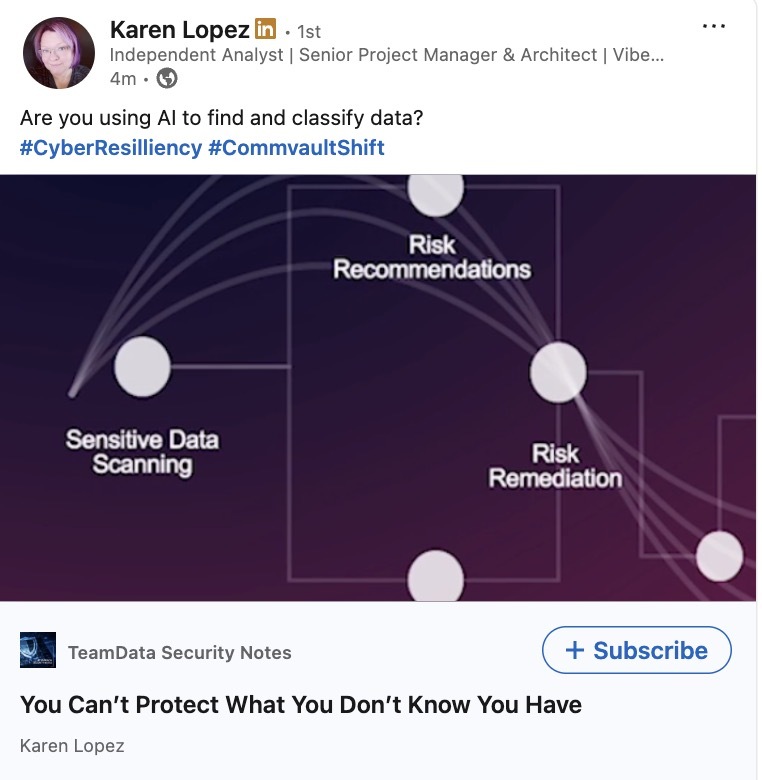Click the TeamData Security Notes newsletter logo
762x780 pixels.
tap(38, 651)
